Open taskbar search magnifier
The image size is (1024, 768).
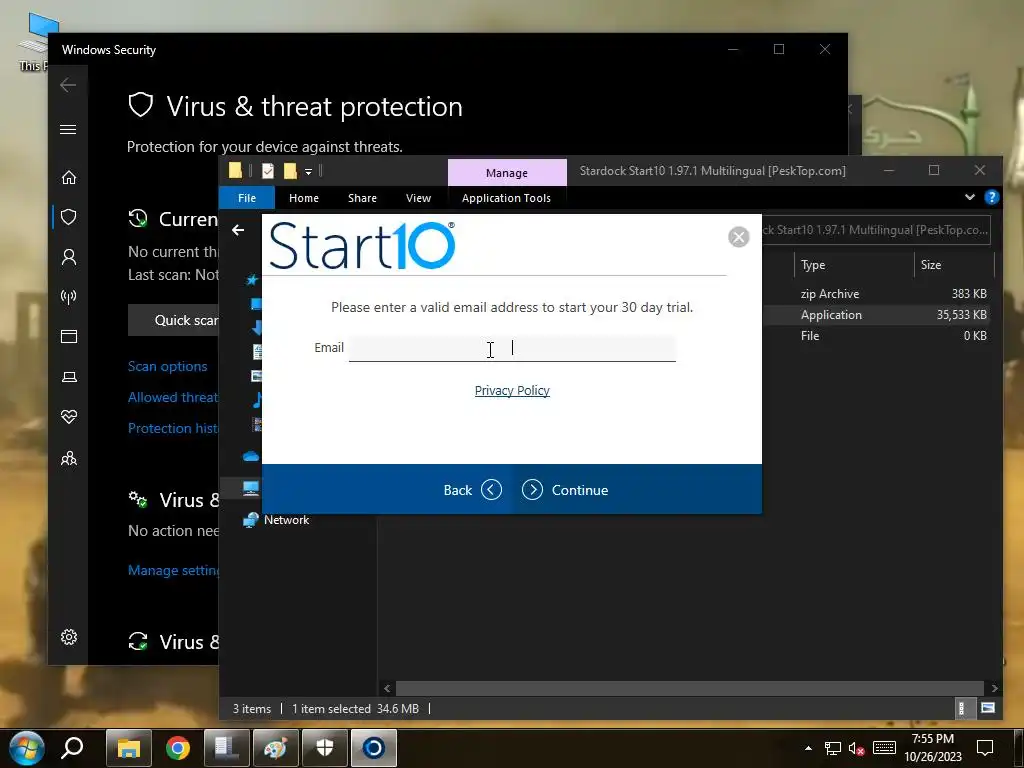click(72, 748)
